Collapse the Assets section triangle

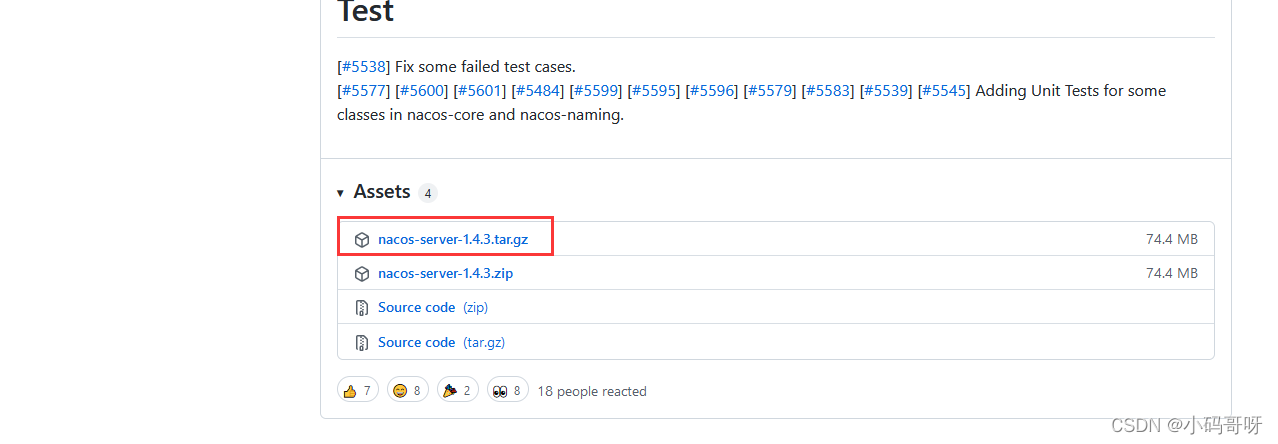[341, 192]
